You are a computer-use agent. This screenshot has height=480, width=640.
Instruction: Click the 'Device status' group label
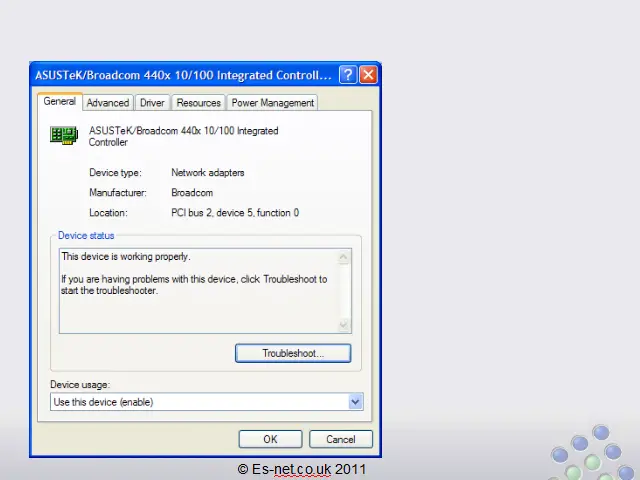coord(86,236)
